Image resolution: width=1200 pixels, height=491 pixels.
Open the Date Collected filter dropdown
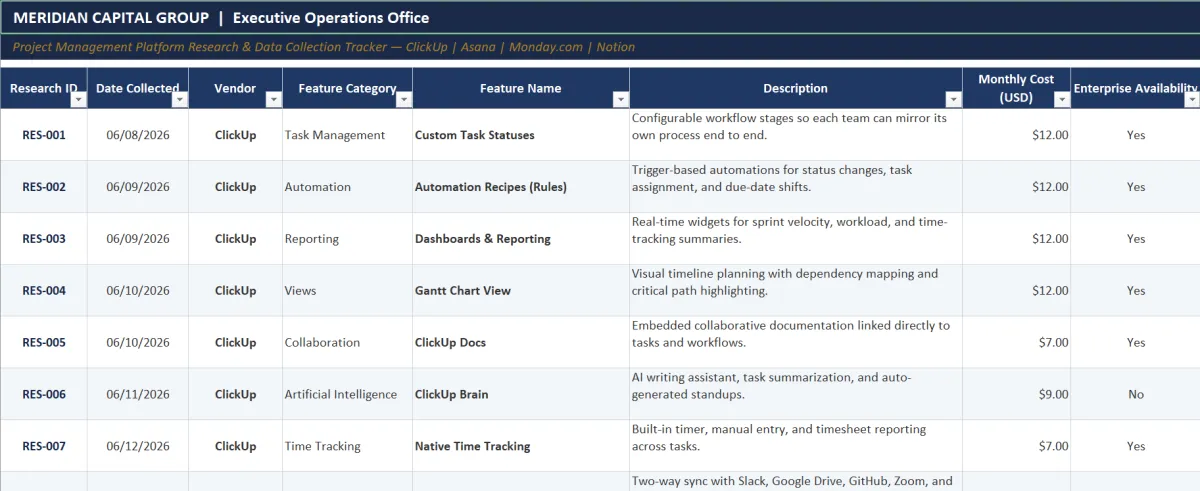pos(179,100)
